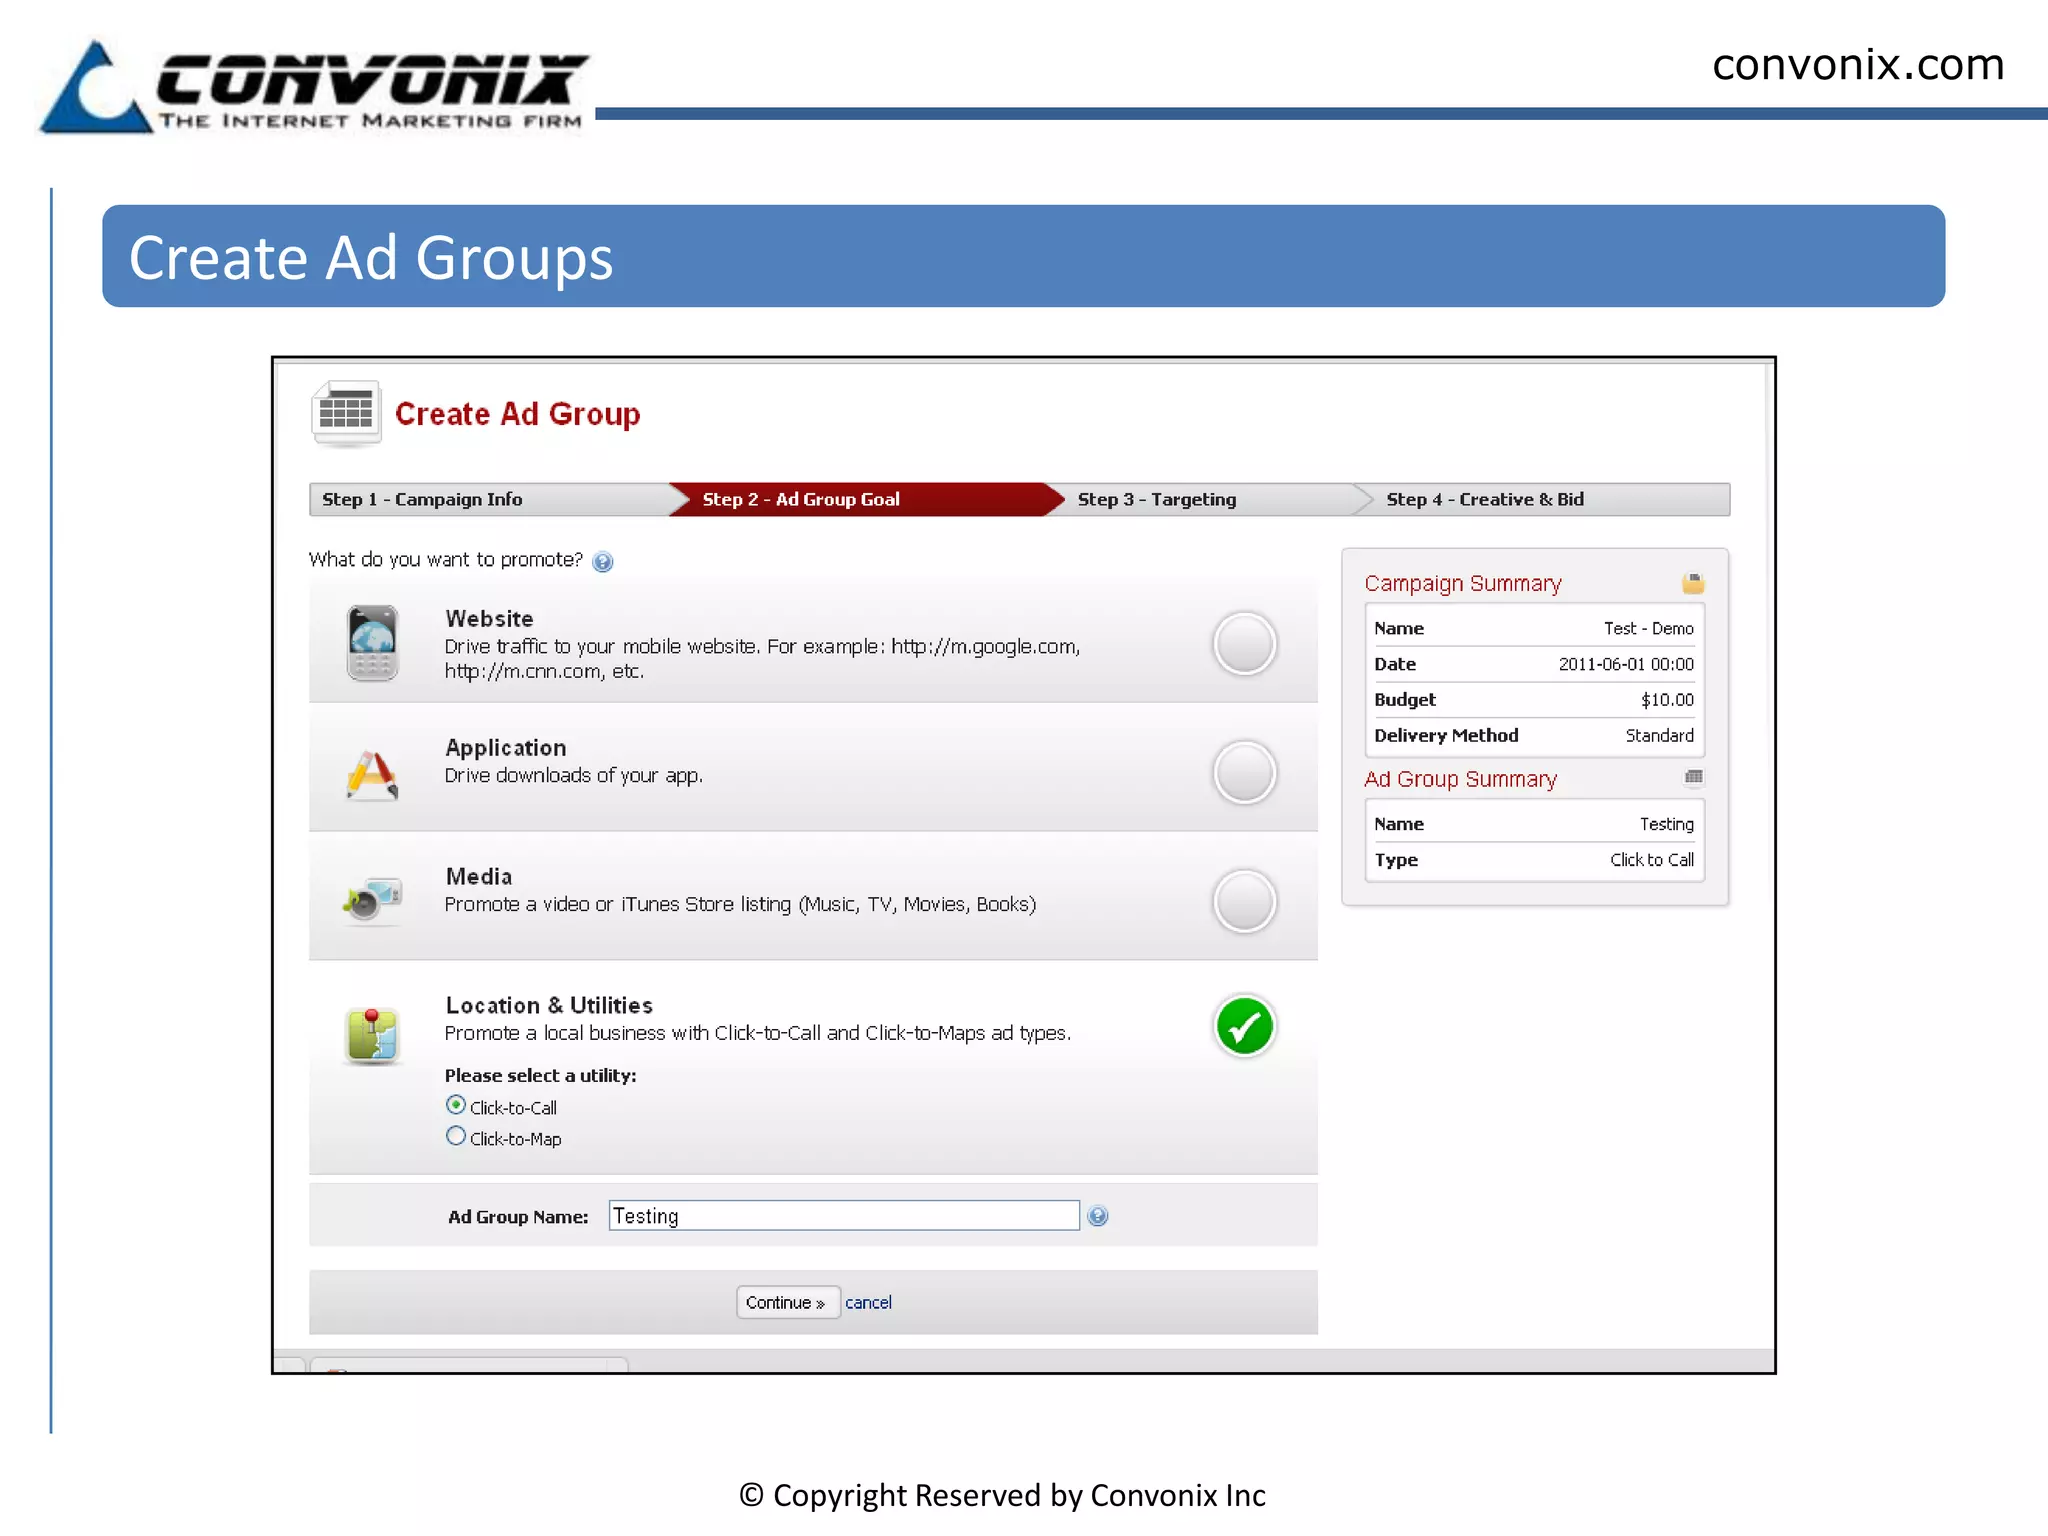This screenshot has width=2048, height=1536.
Task: Select the Application promotion option circle
Action: [x=1244, y=772]
